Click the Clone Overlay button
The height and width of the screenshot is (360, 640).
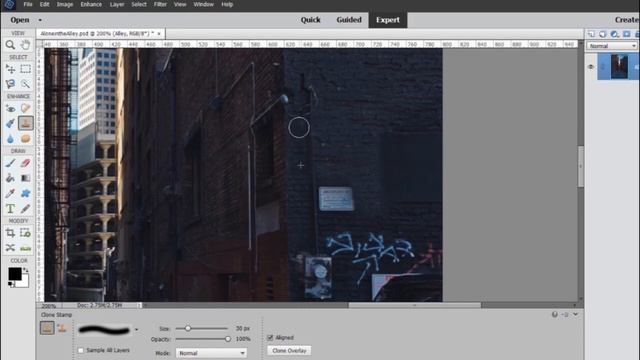coord(289,351)
